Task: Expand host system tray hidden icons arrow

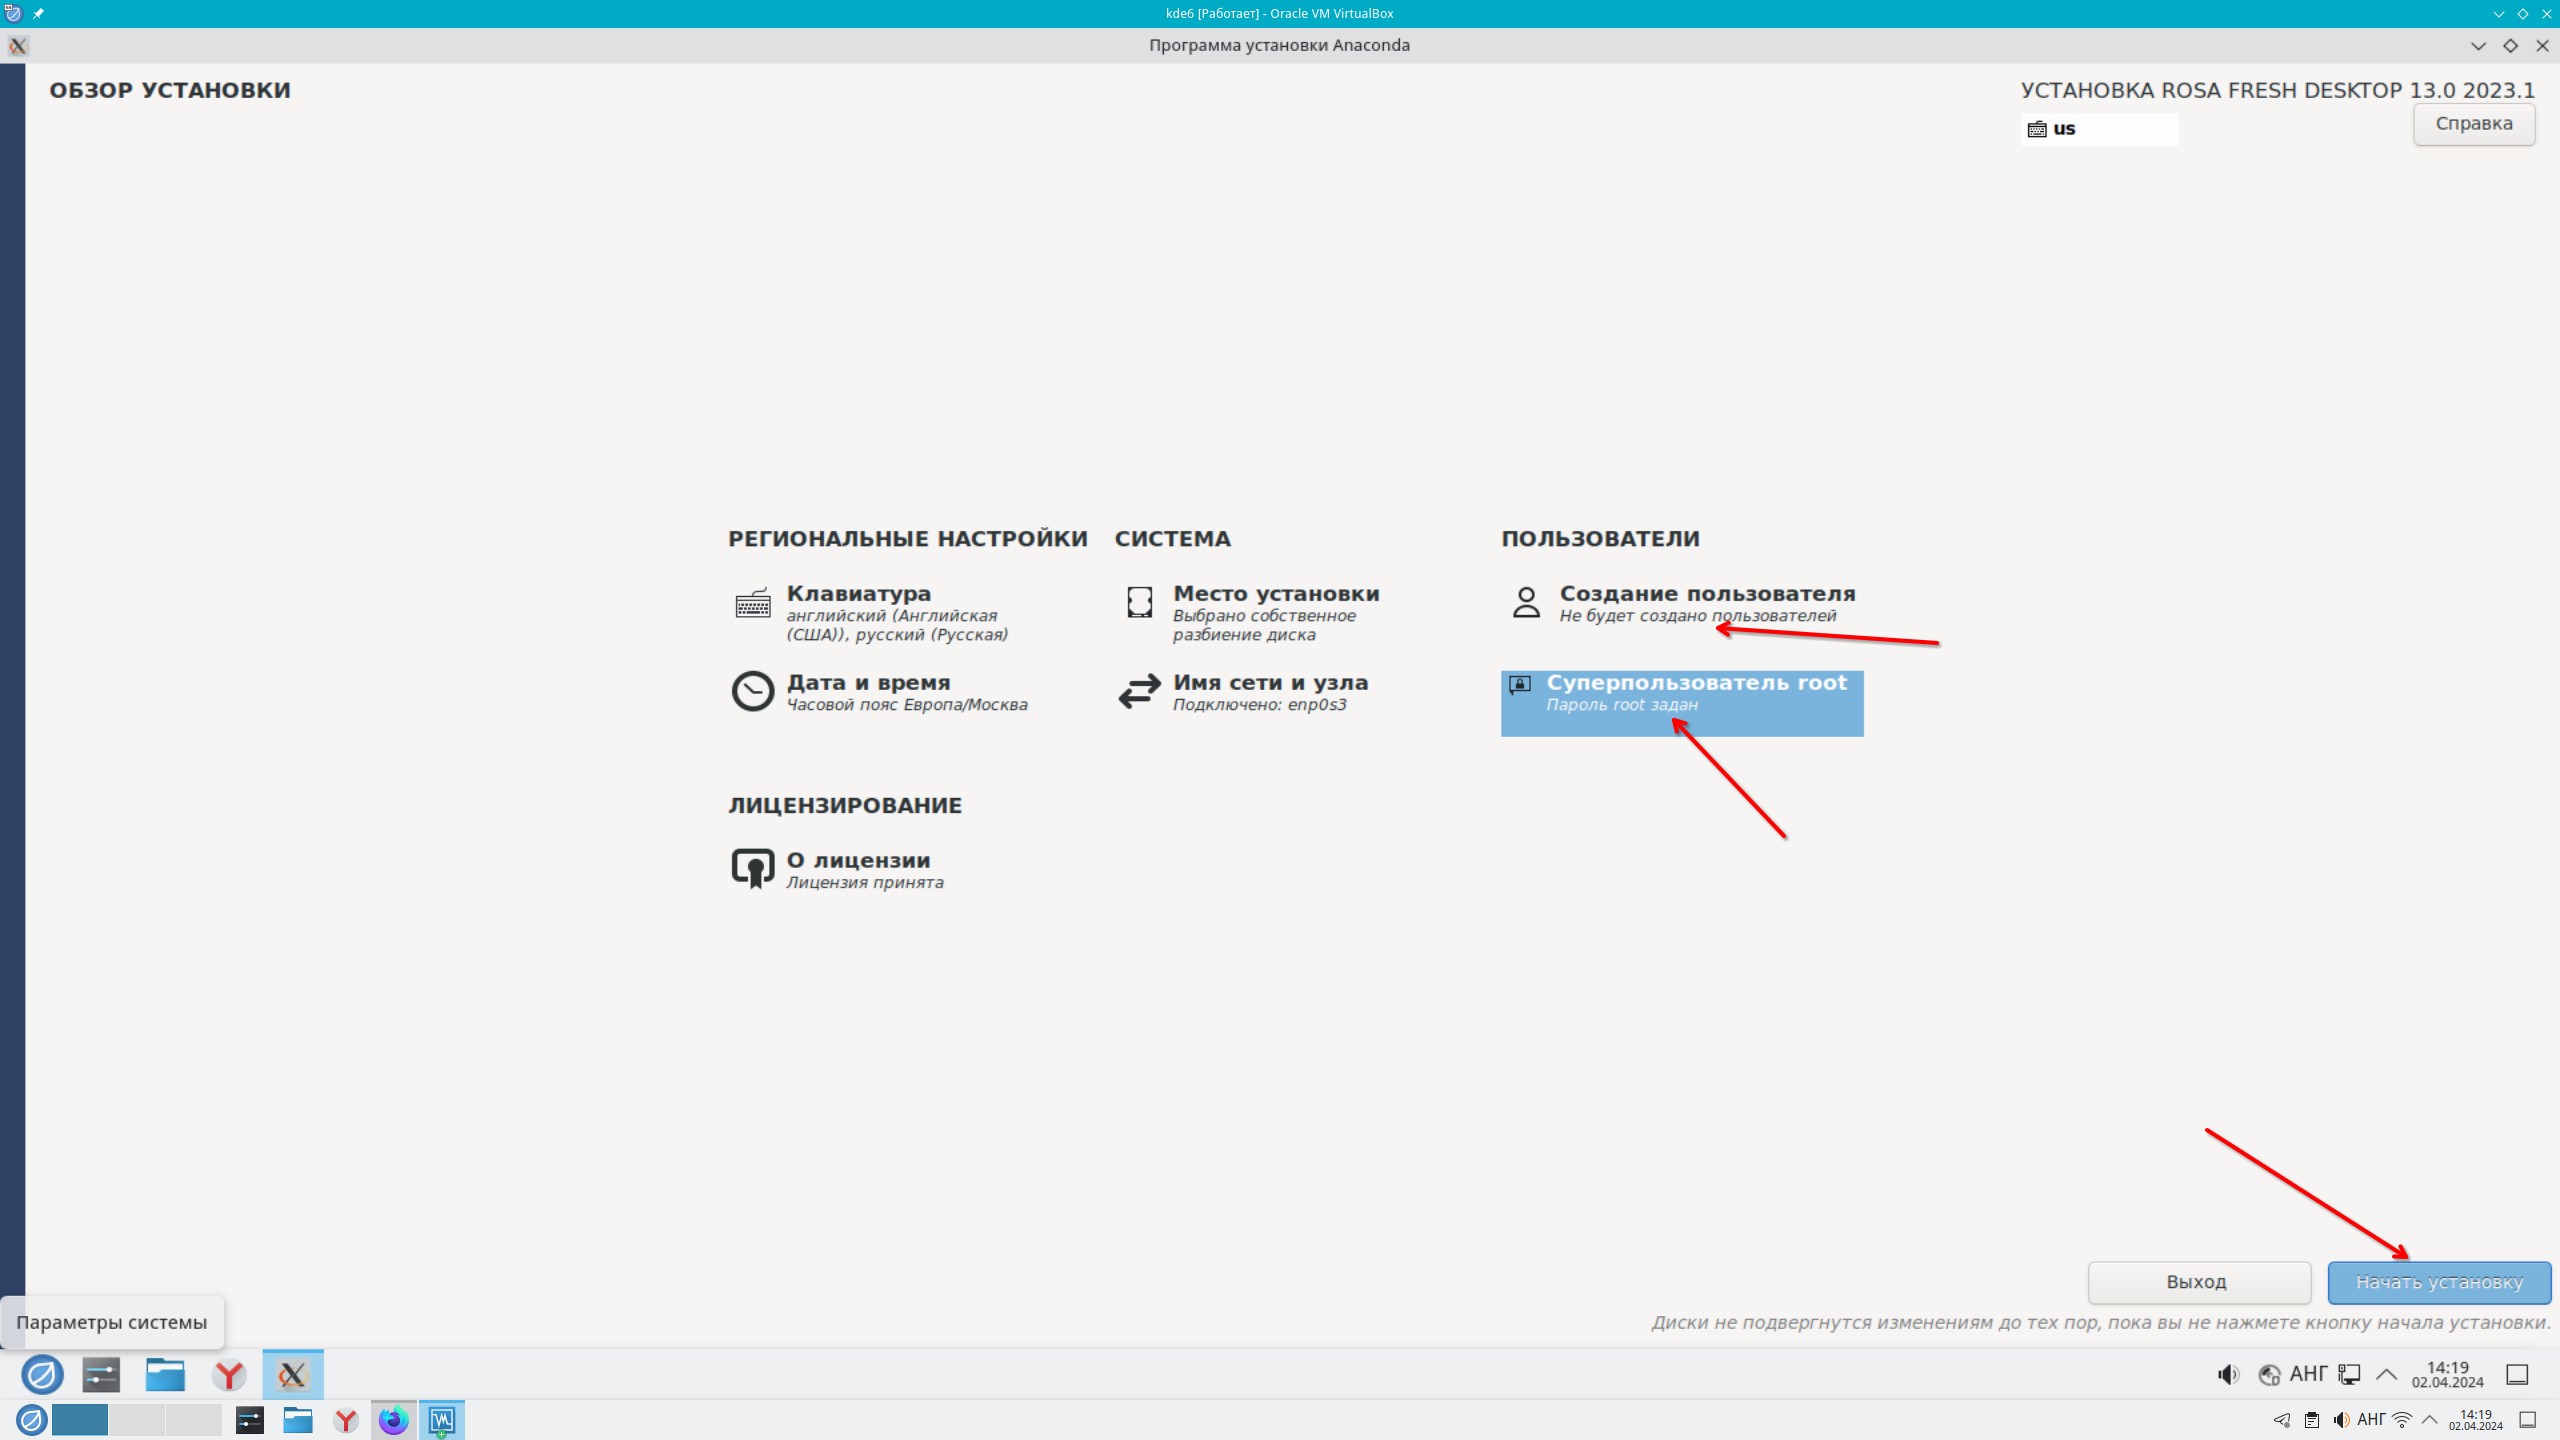Action: 2429,1420
